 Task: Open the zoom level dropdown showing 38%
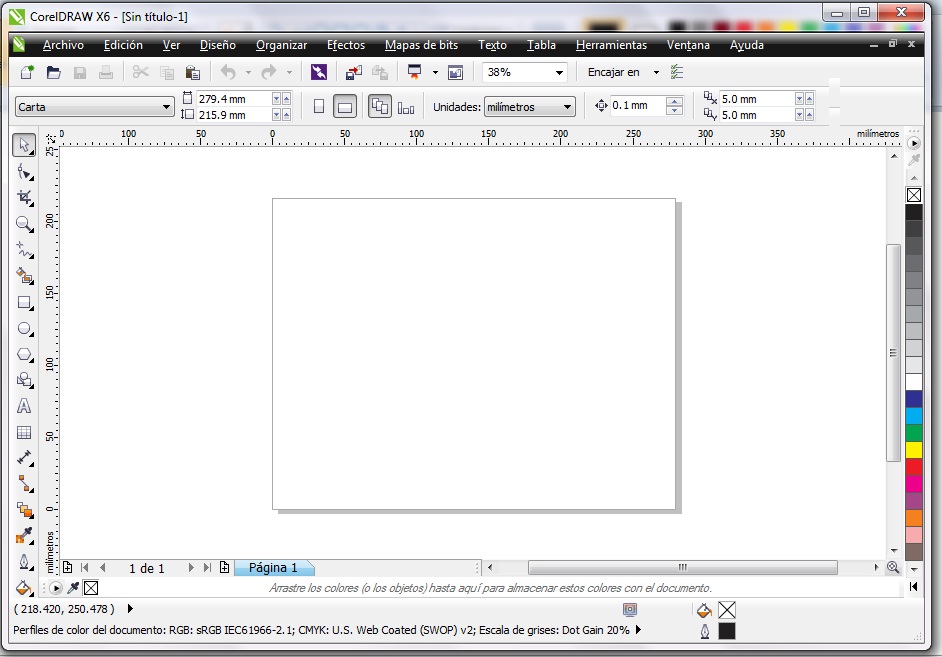[556, 71]
